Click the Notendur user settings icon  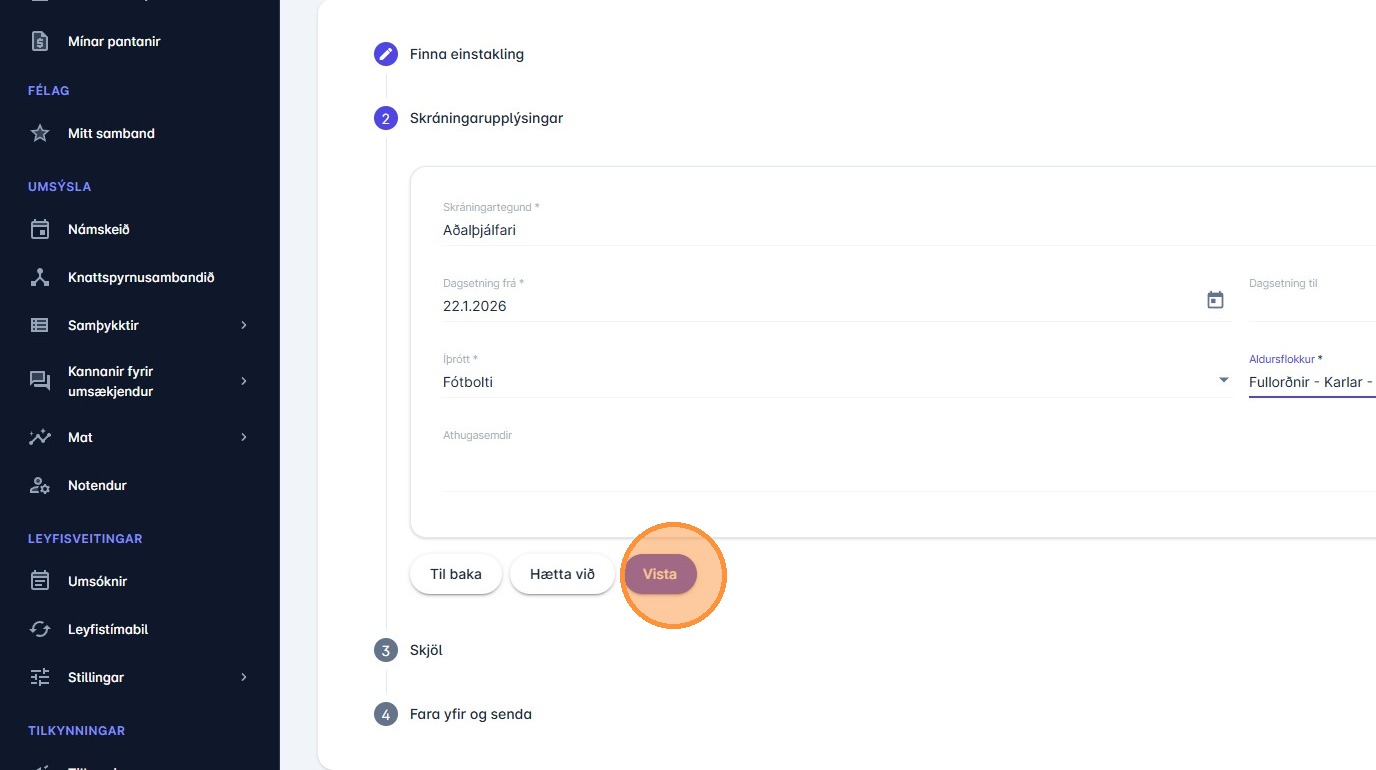coord(40,485)
